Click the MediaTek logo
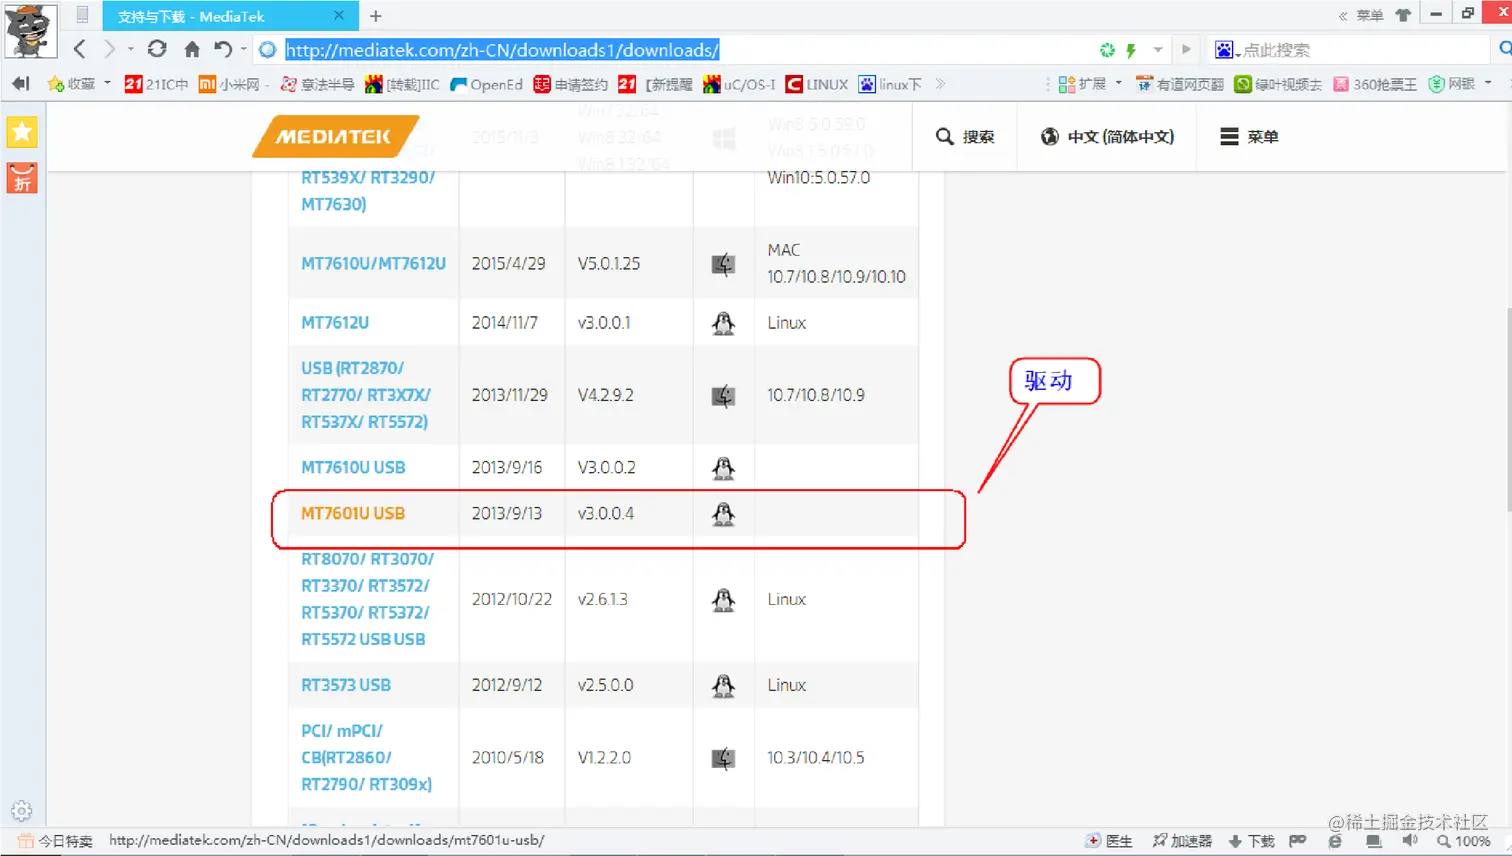 [335, 137]
